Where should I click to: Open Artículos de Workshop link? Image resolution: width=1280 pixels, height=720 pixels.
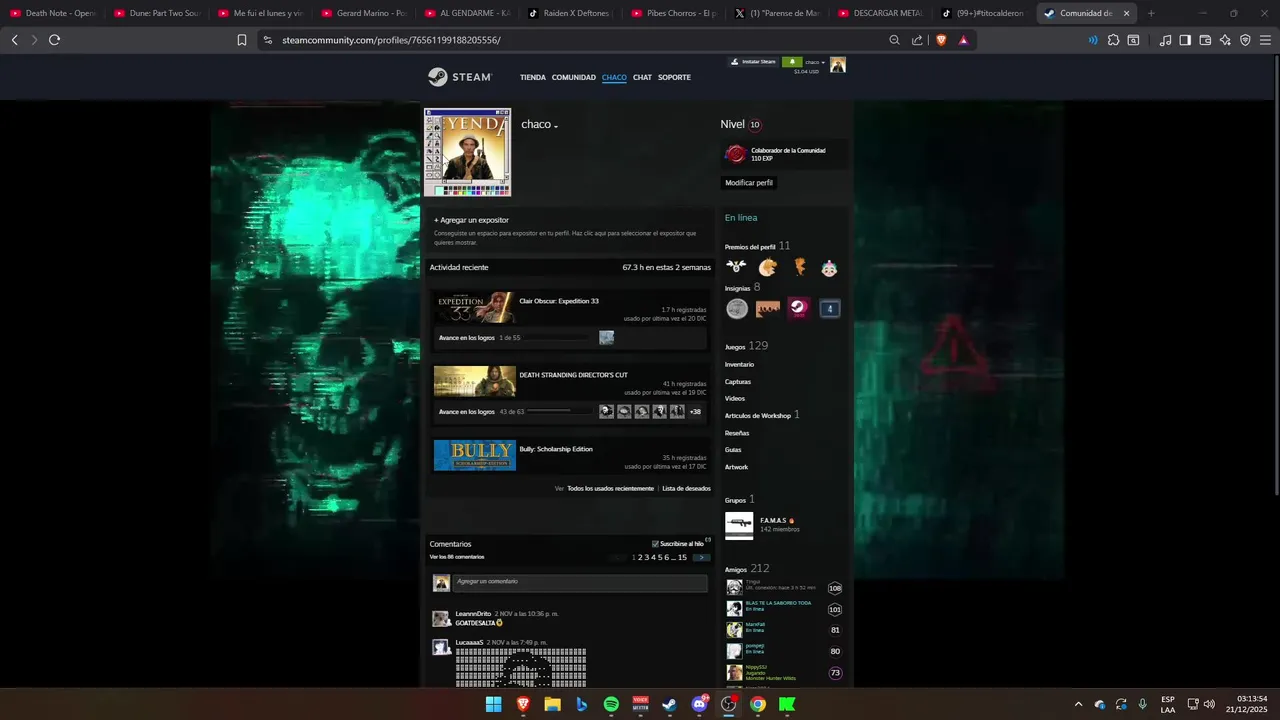pyautogui.click(x=758, y=416)
